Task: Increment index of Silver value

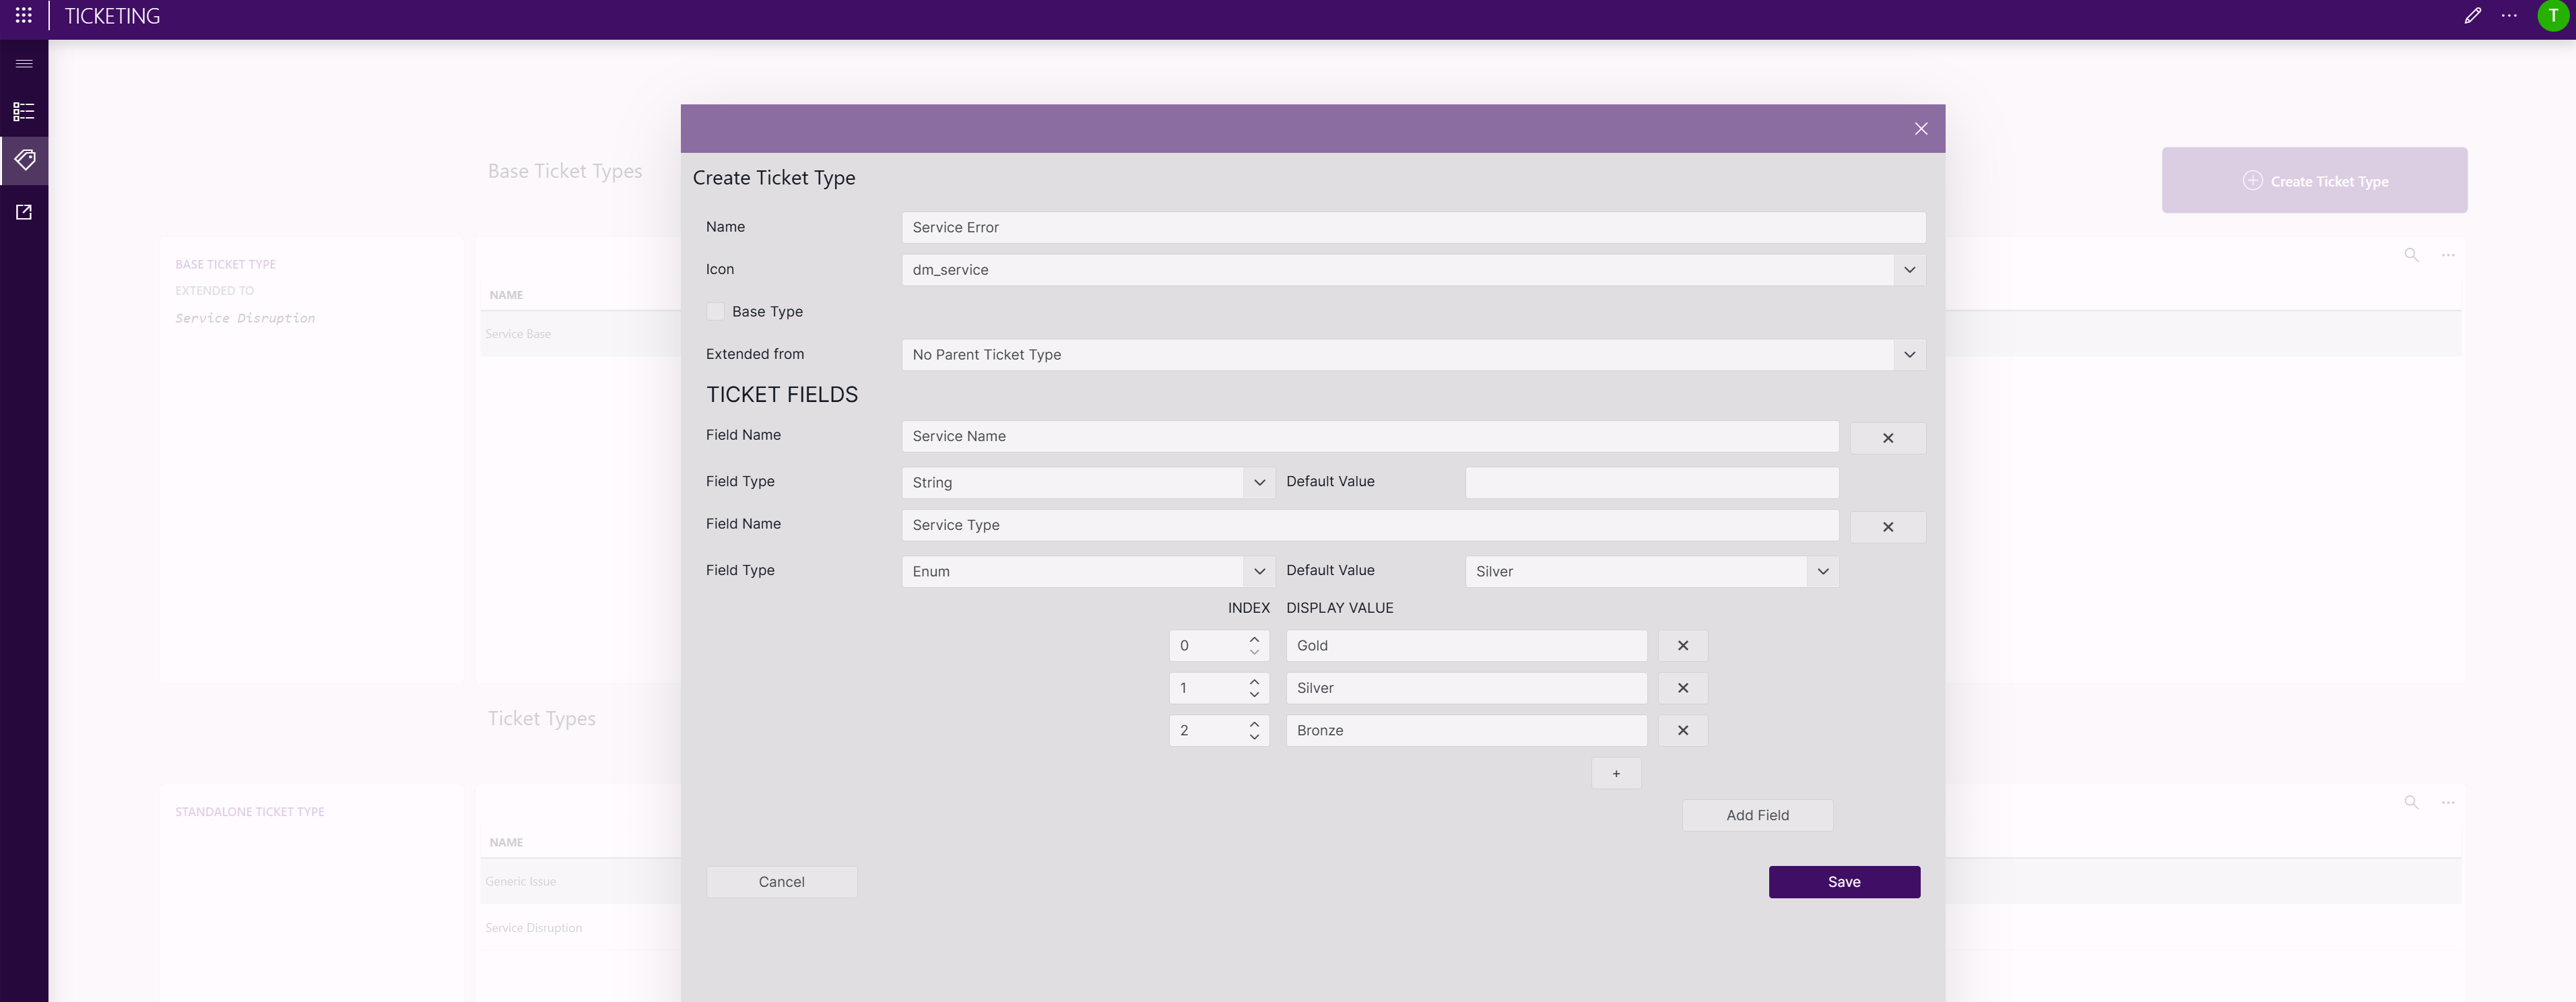Action: click(1253, 681)
